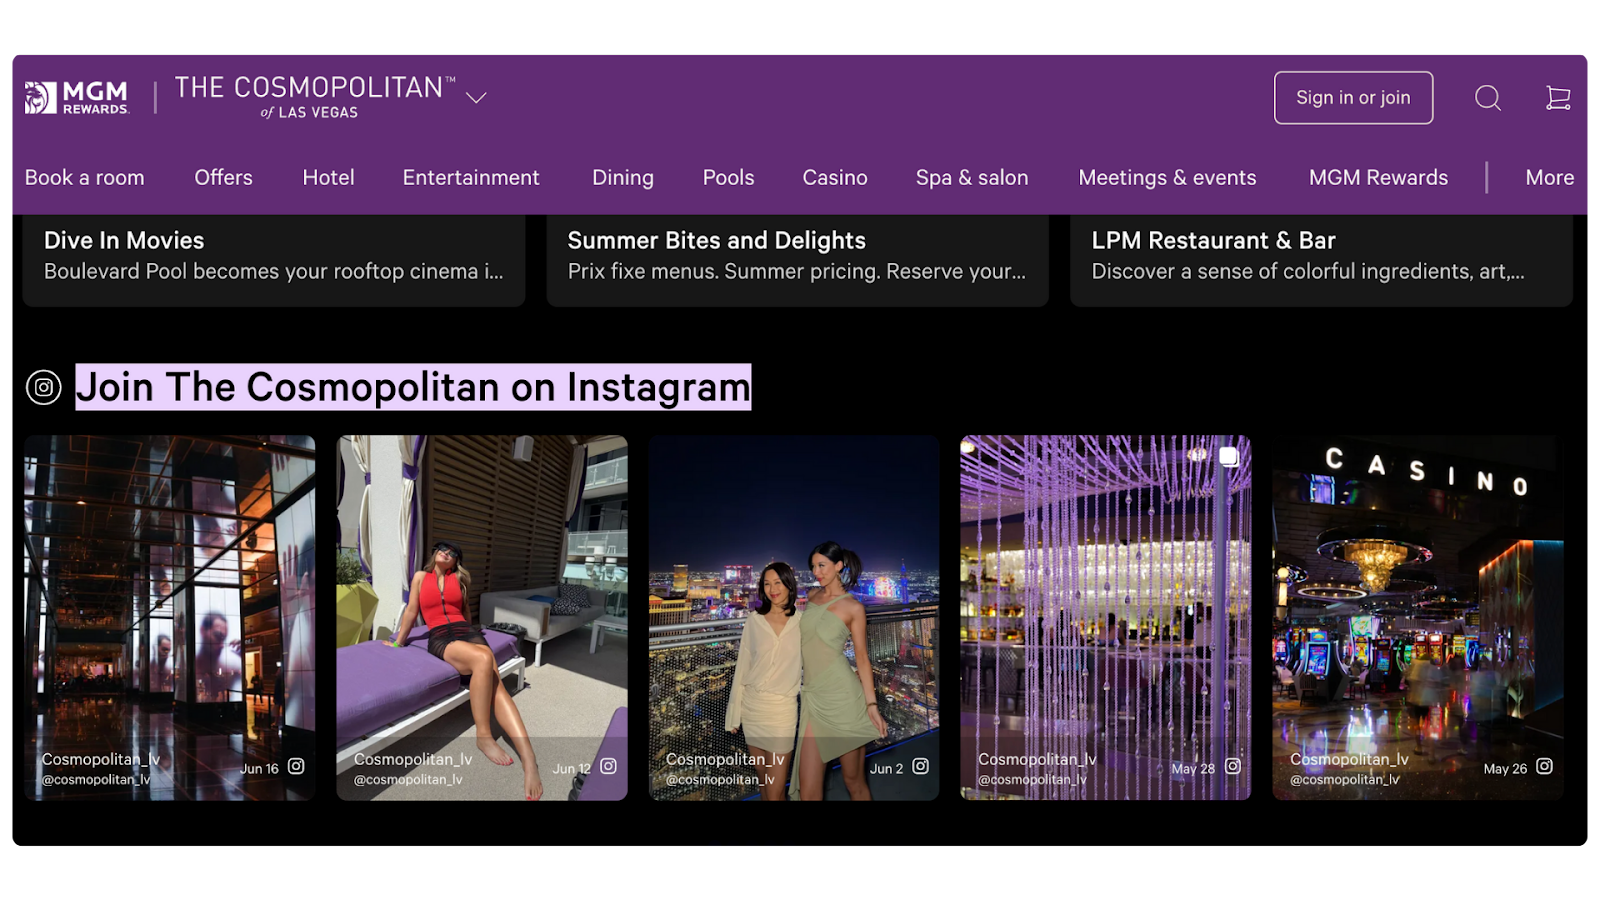The height and width of the screenshot is (900, 1600).
Task: Open the Summer Bites and Delights card
Action: click(797, 260)
